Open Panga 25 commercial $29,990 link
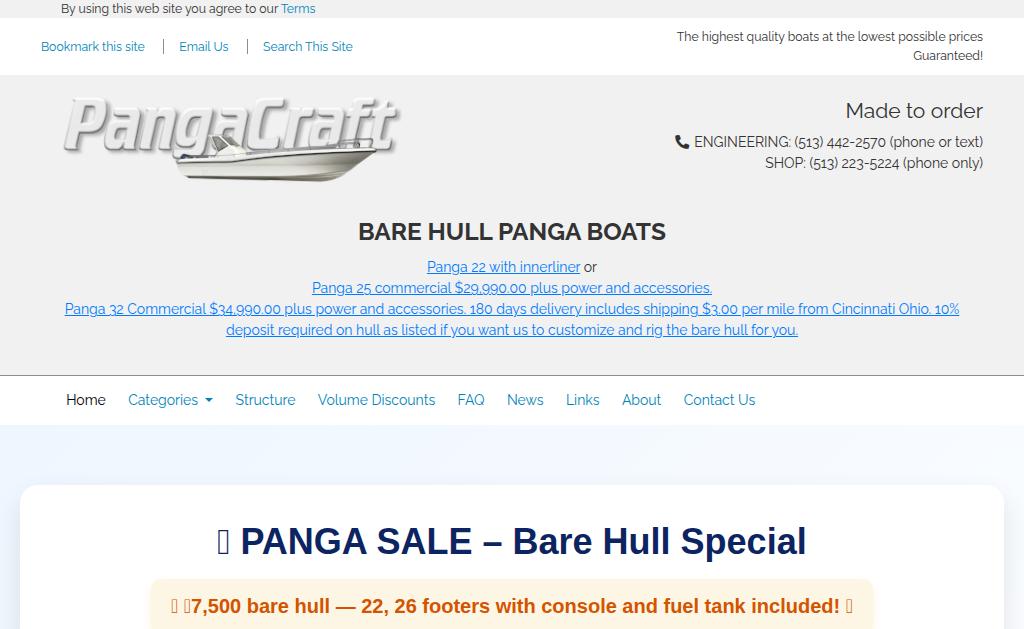The width and height of the screenshot is (1024, 629). coord(512,287)
